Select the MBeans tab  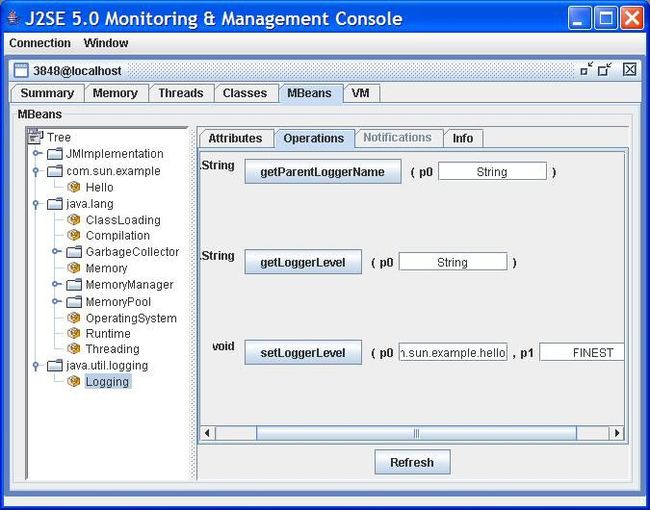pyautogui.click(x=309, y=93)
